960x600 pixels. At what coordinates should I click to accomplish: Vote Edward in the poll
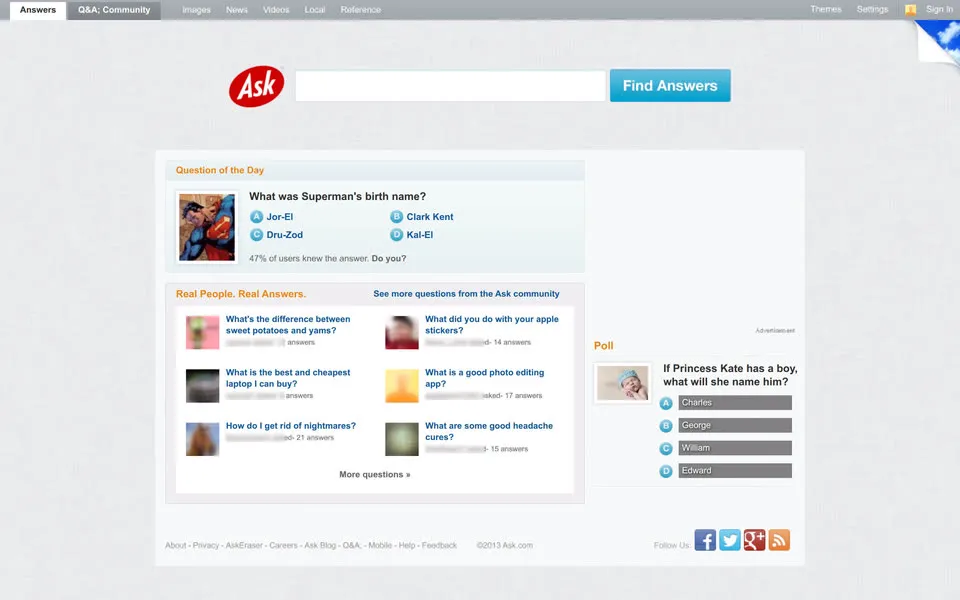click(735, 470)
